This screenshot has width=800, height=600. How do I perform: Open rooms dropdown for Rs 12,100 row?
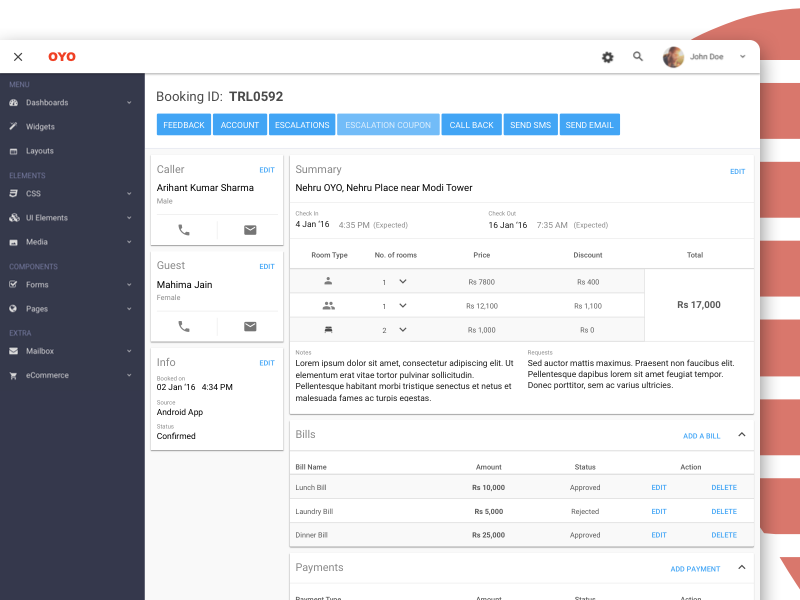point(403,306)
